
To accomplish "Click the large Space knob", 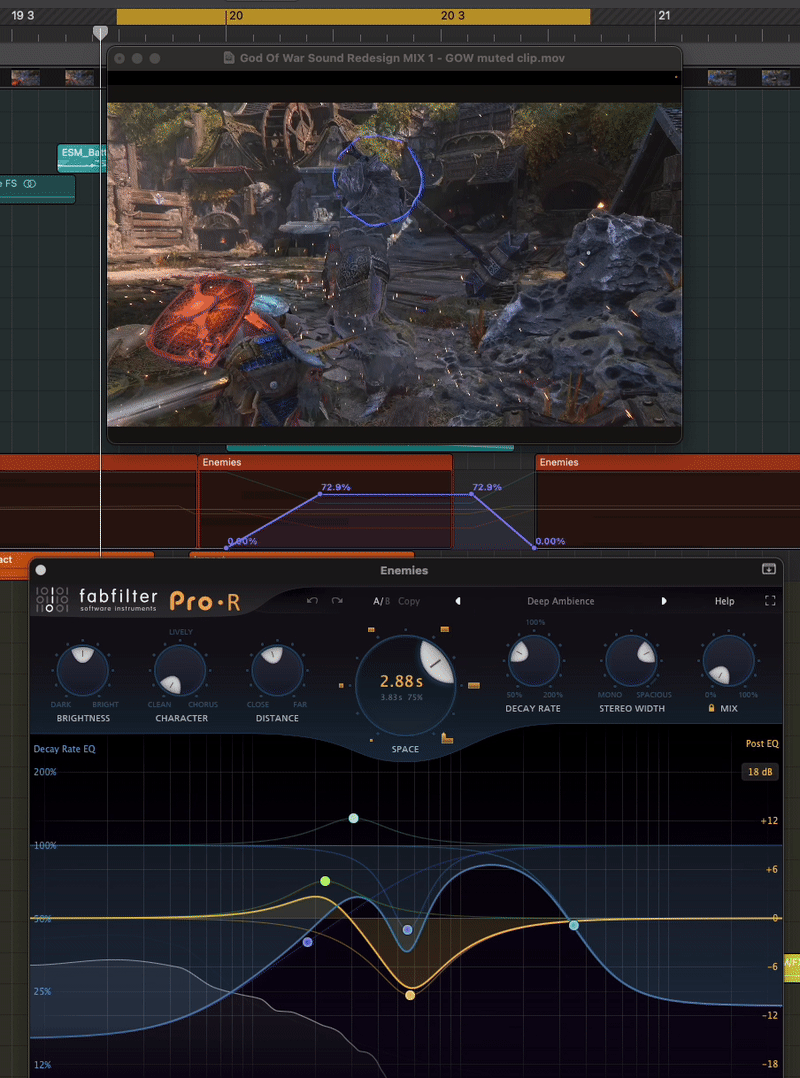I will (405, 685).
